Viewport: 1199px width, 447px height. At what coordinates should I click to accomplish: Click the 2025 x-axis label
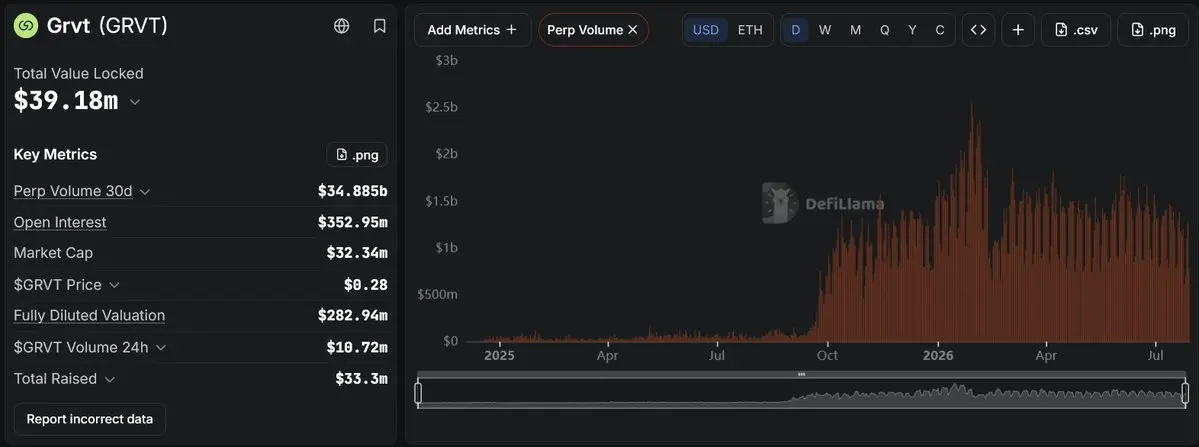click(499, 356)
